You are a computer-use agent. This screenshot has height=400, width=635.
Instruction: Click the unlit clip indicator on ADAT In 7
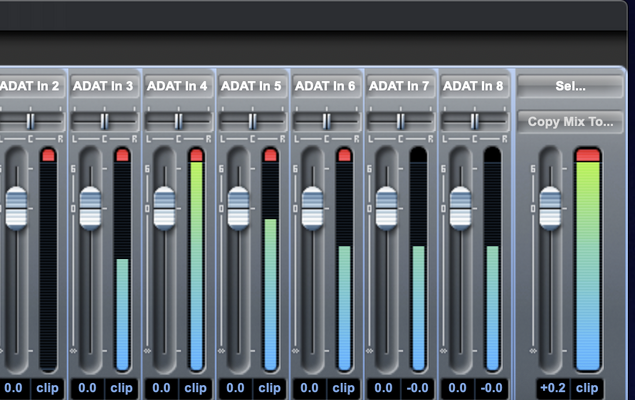pyautogui.click(x=419, y=155)
